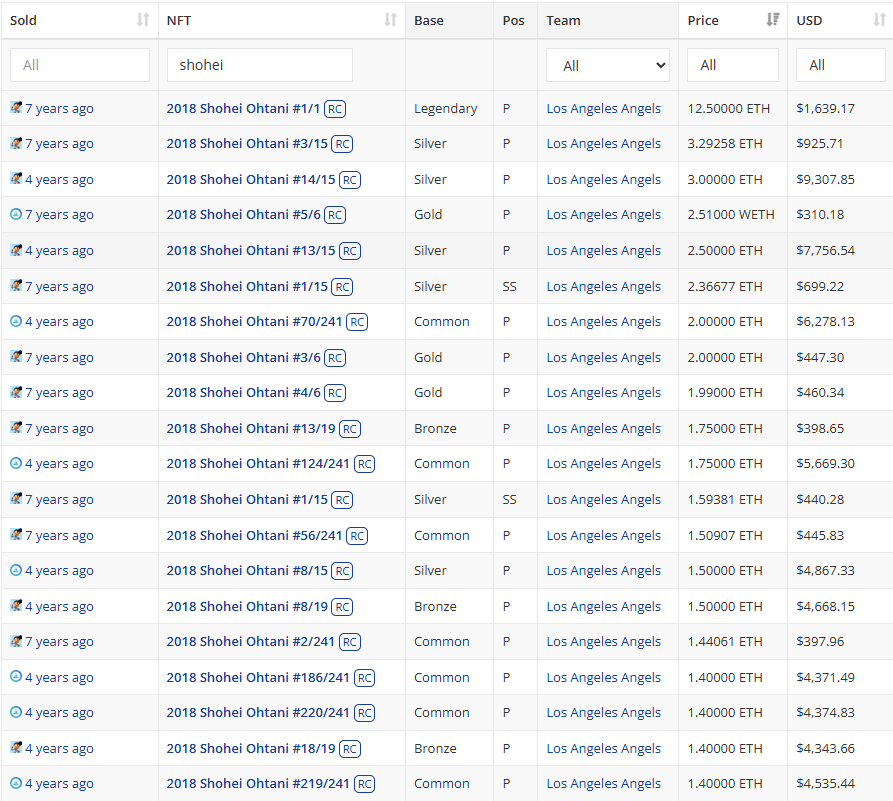Click the round blue icon in the #5/6 Gold row
Viewport: 893px width, 801px height.
pyautogui.click(x=16, y=214)
